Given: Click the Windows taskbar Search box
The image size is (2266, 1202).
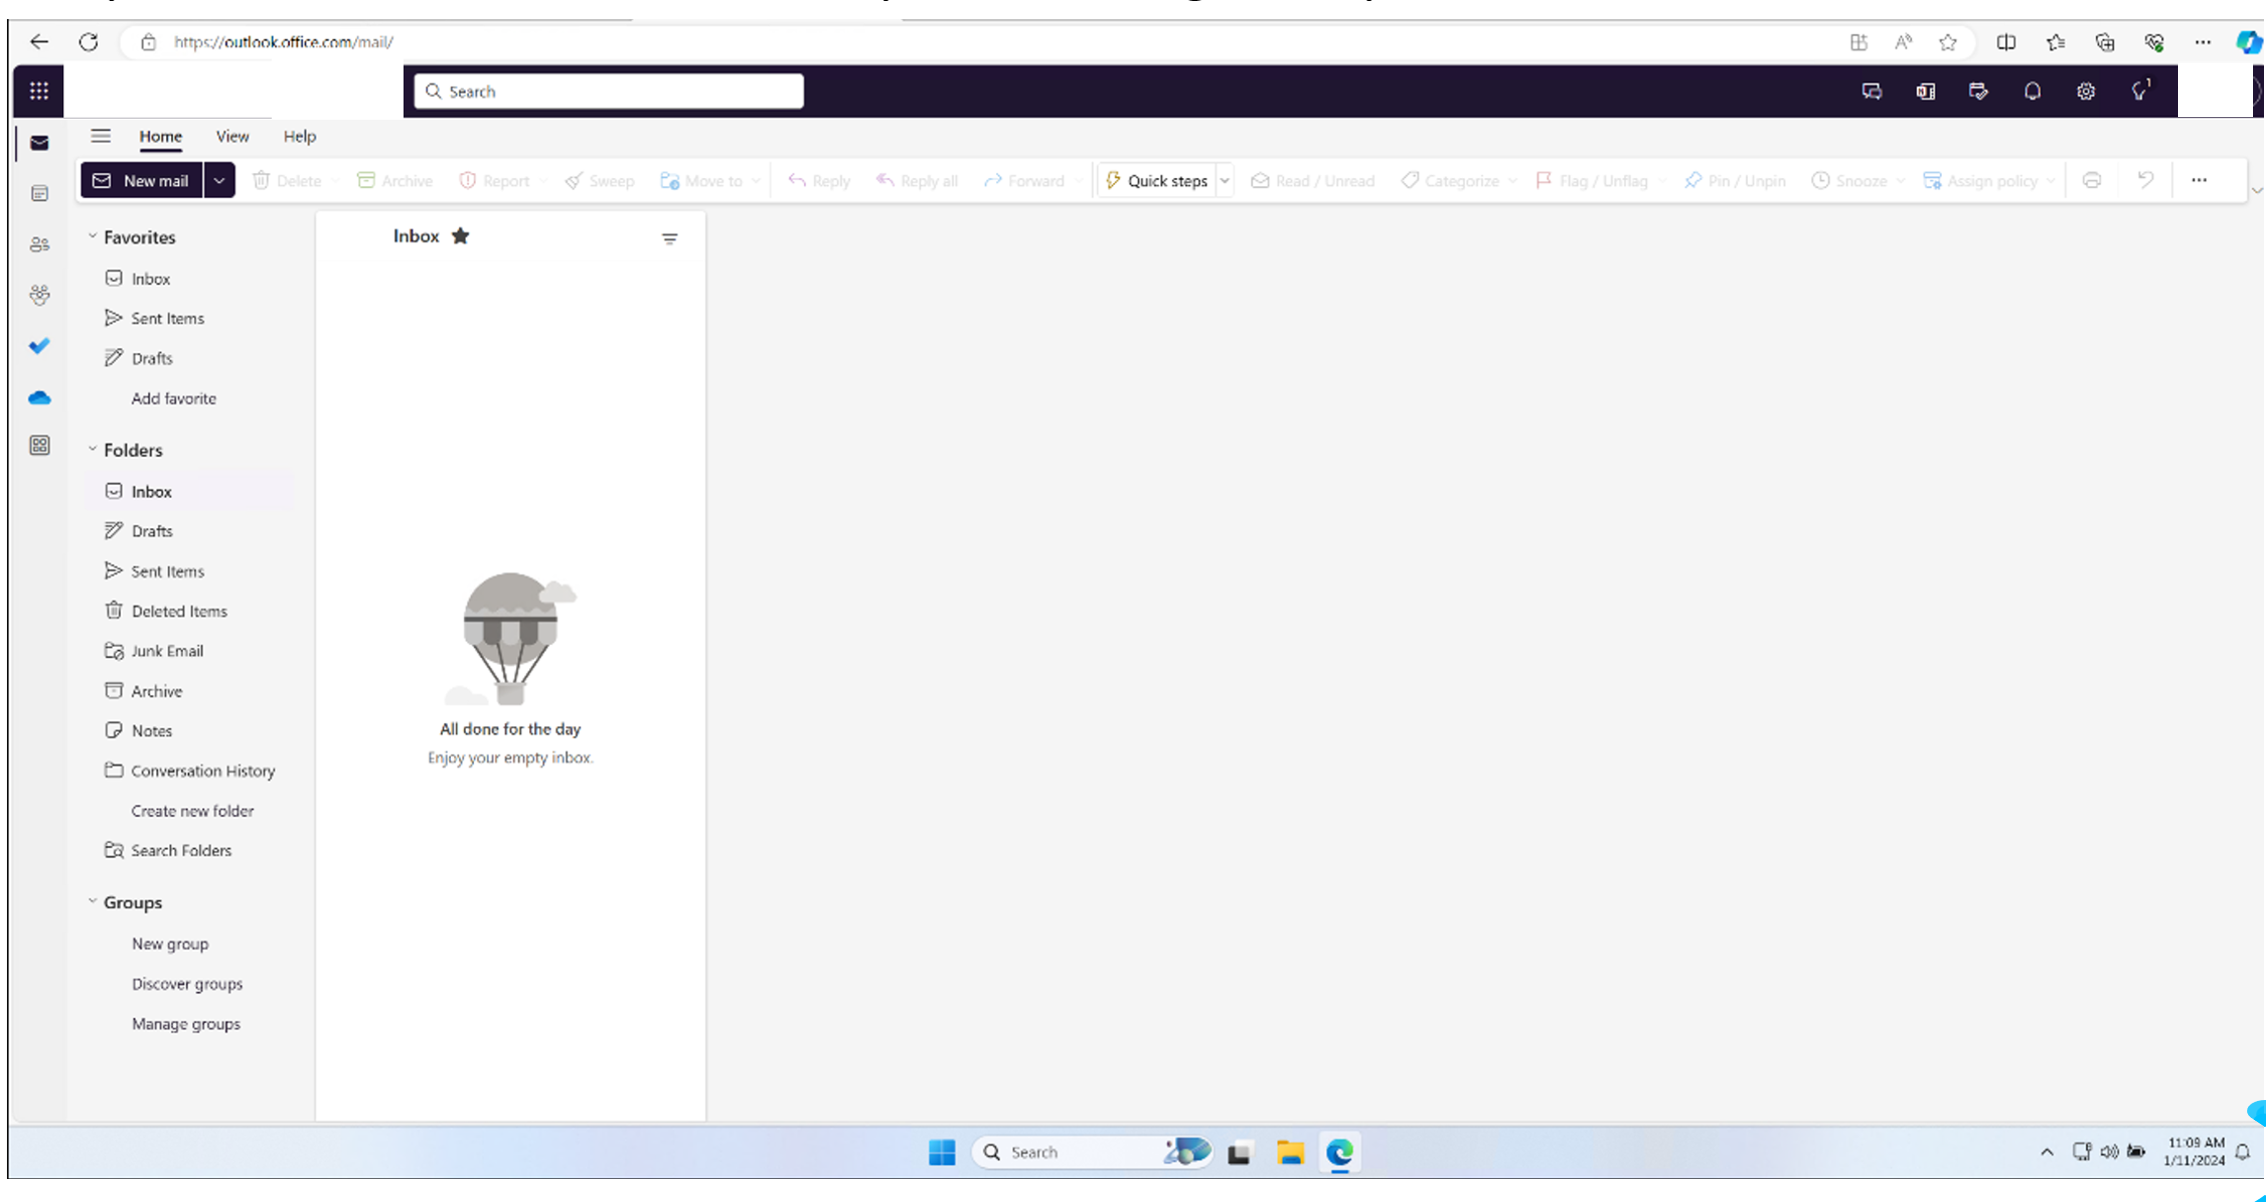Looking at the screenshot, I should (x=1092, y=1152).
